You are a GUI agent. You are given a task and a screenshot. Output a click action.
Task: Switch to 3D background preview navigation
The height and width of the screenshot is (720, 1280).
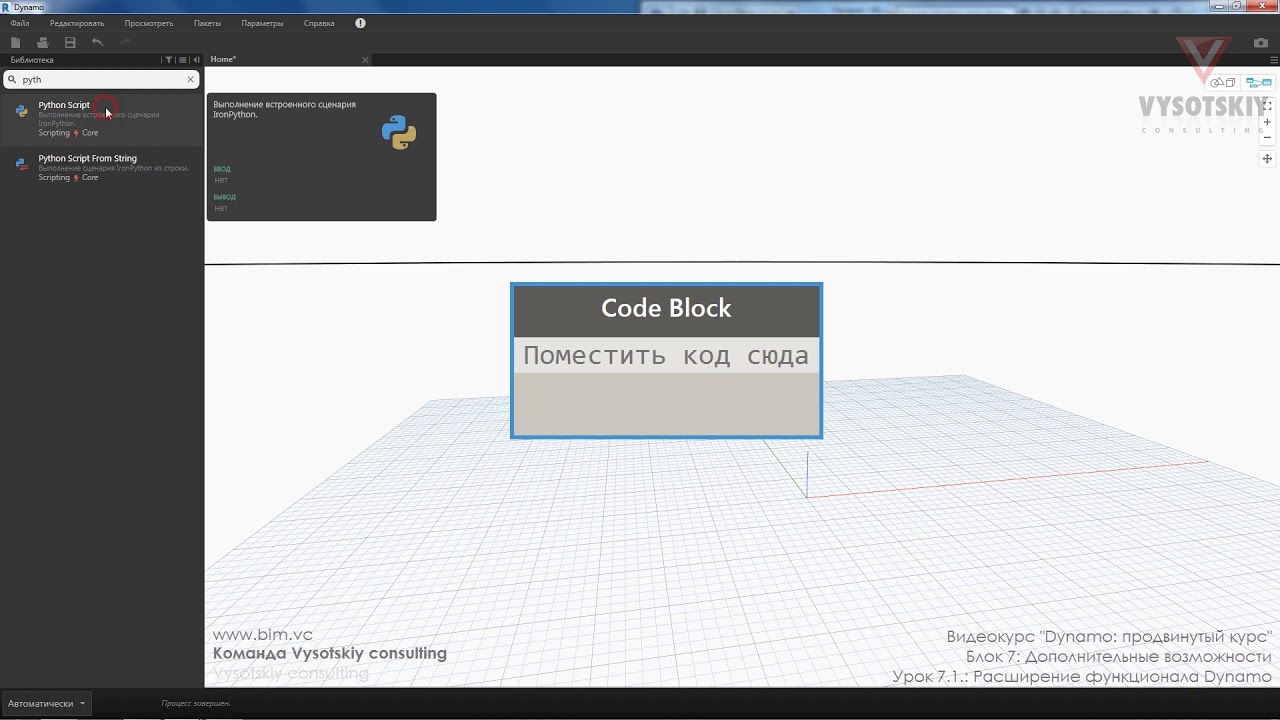click(x=1223, y=83)
